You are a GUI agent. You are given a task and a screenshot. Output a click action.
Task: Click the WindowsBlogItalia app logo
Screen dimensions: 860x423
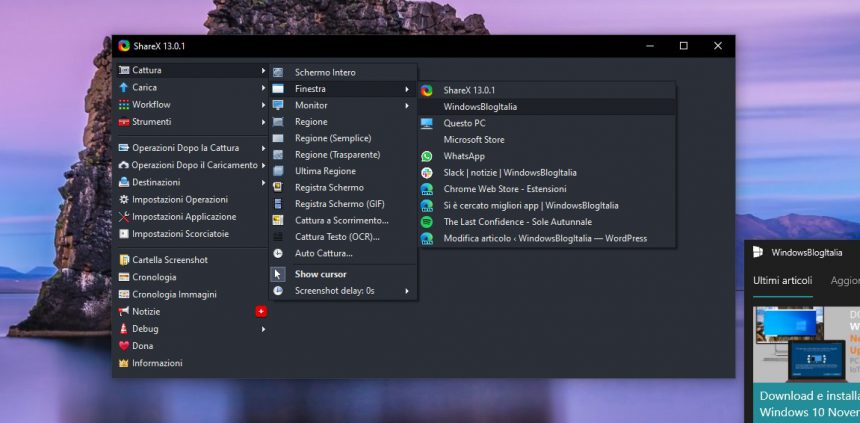pos(758,252)
